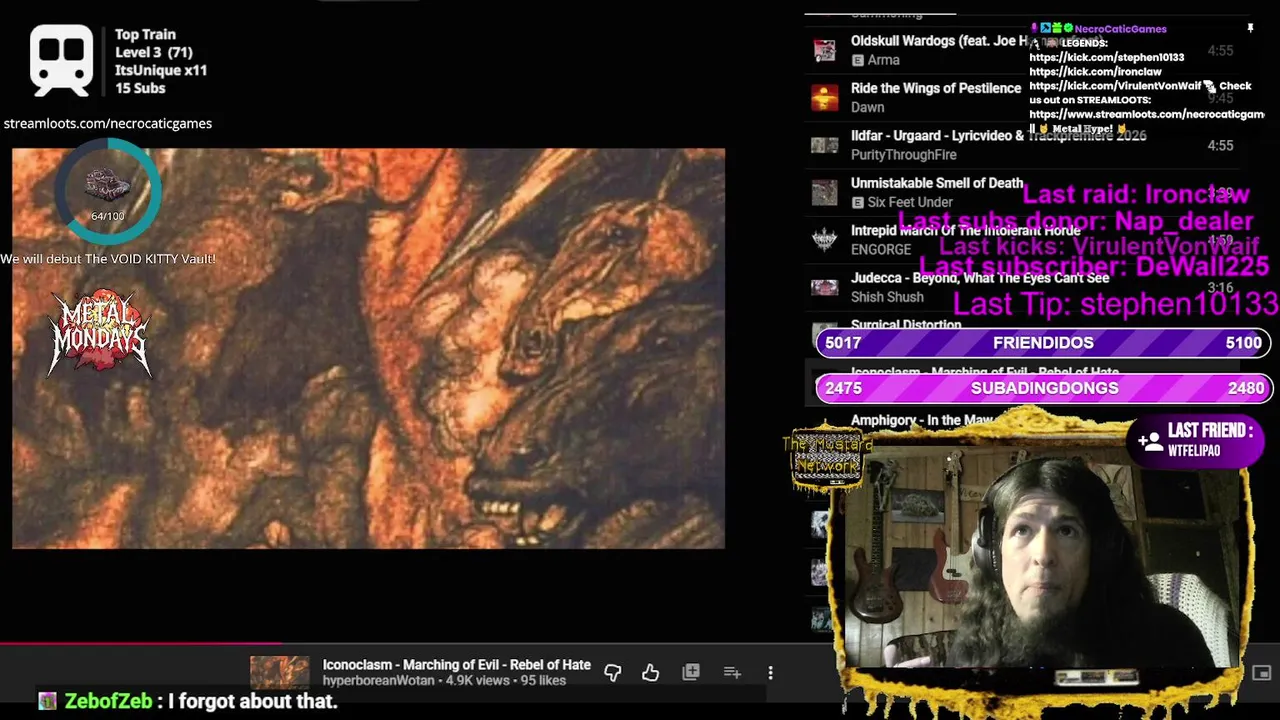Click the ENGORGE logo thumbnail
Image resolution: width=1280 pixels, height=720 pixels.
point(824,240)
